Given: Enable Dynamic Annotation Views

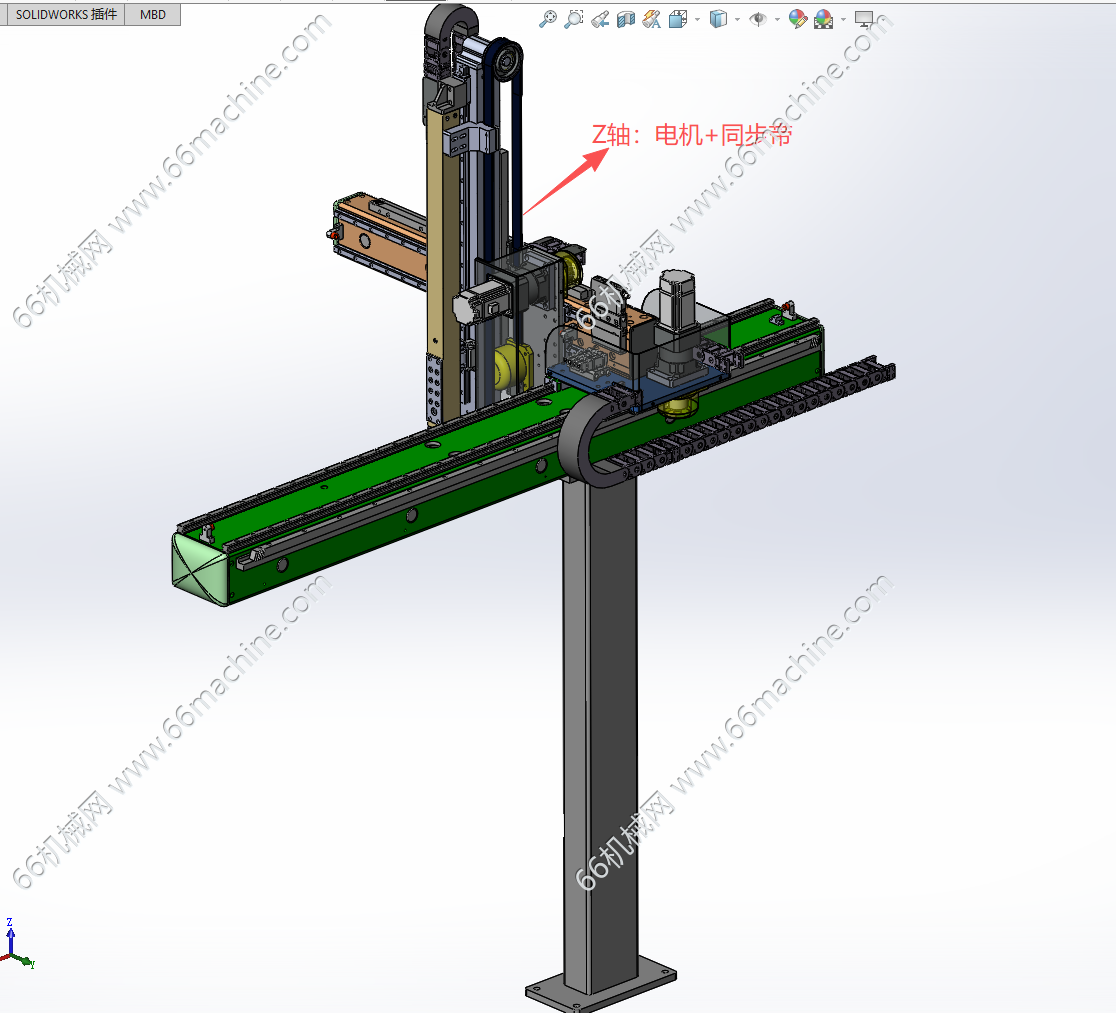Looking at the screenshot, I should coord(652,18).
